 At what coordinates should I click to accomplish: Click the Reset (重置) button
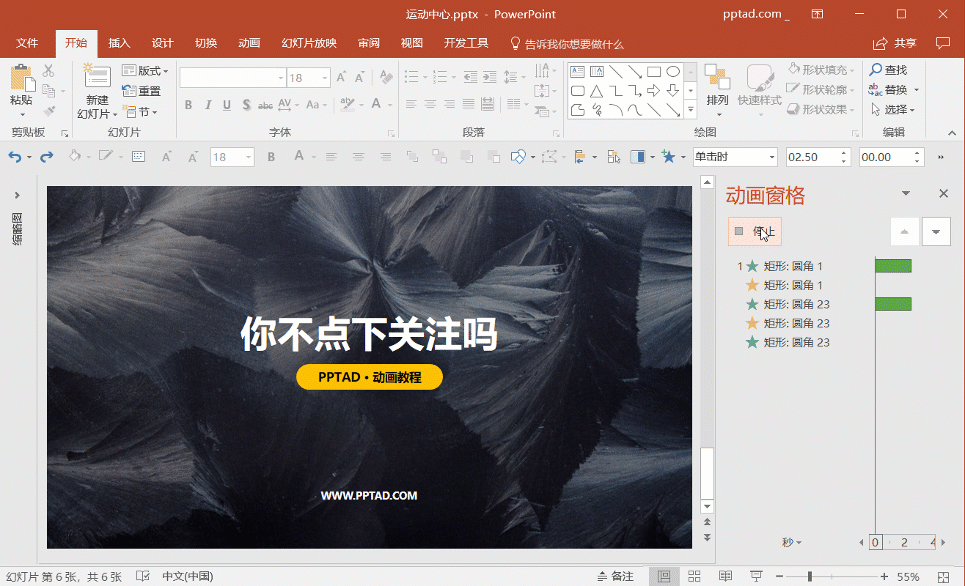[x=142, y=91]
